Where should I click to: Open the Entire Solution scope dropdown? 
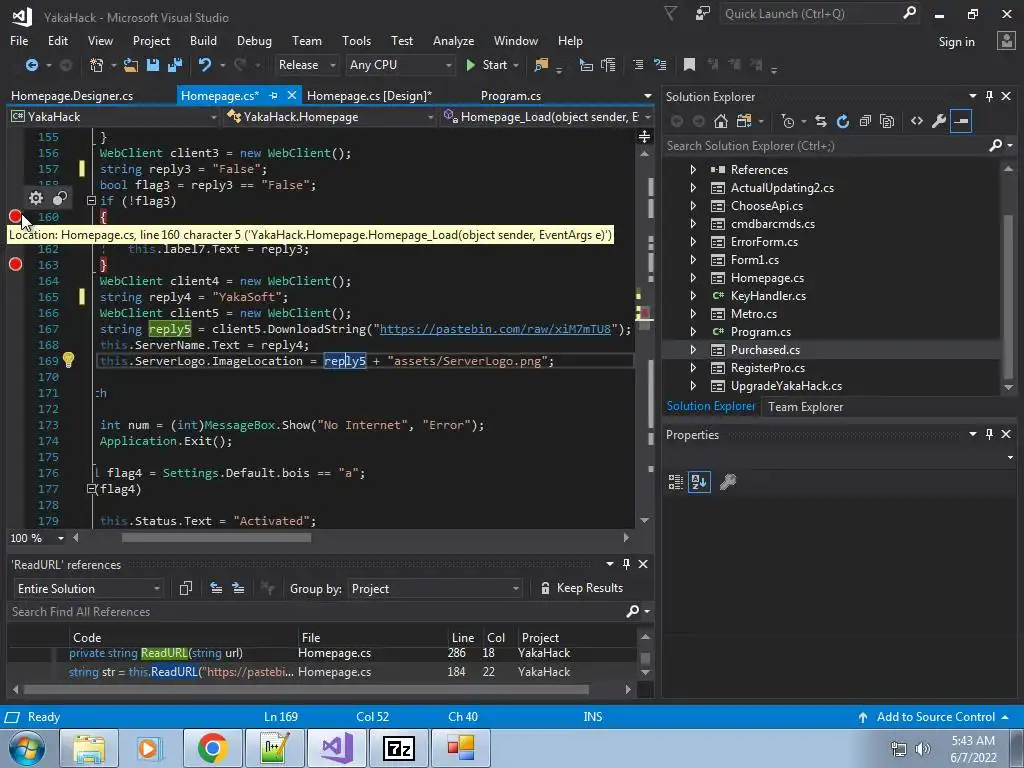pos(88,588)
